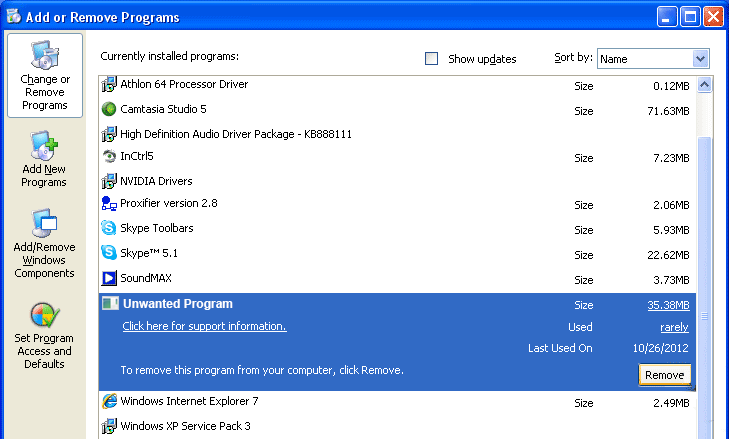Click the Unwanted Program title text

pyautogui.click(x=178, y=304)
